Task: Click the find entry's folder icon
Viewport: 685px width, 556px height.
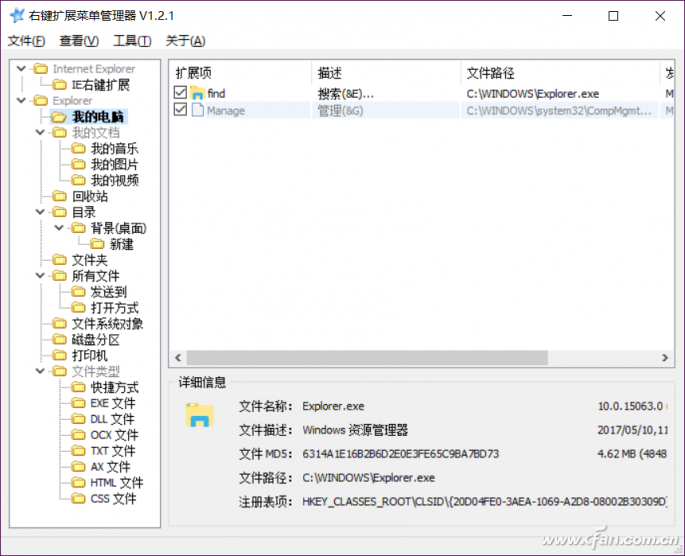Action: coord(197,94)
